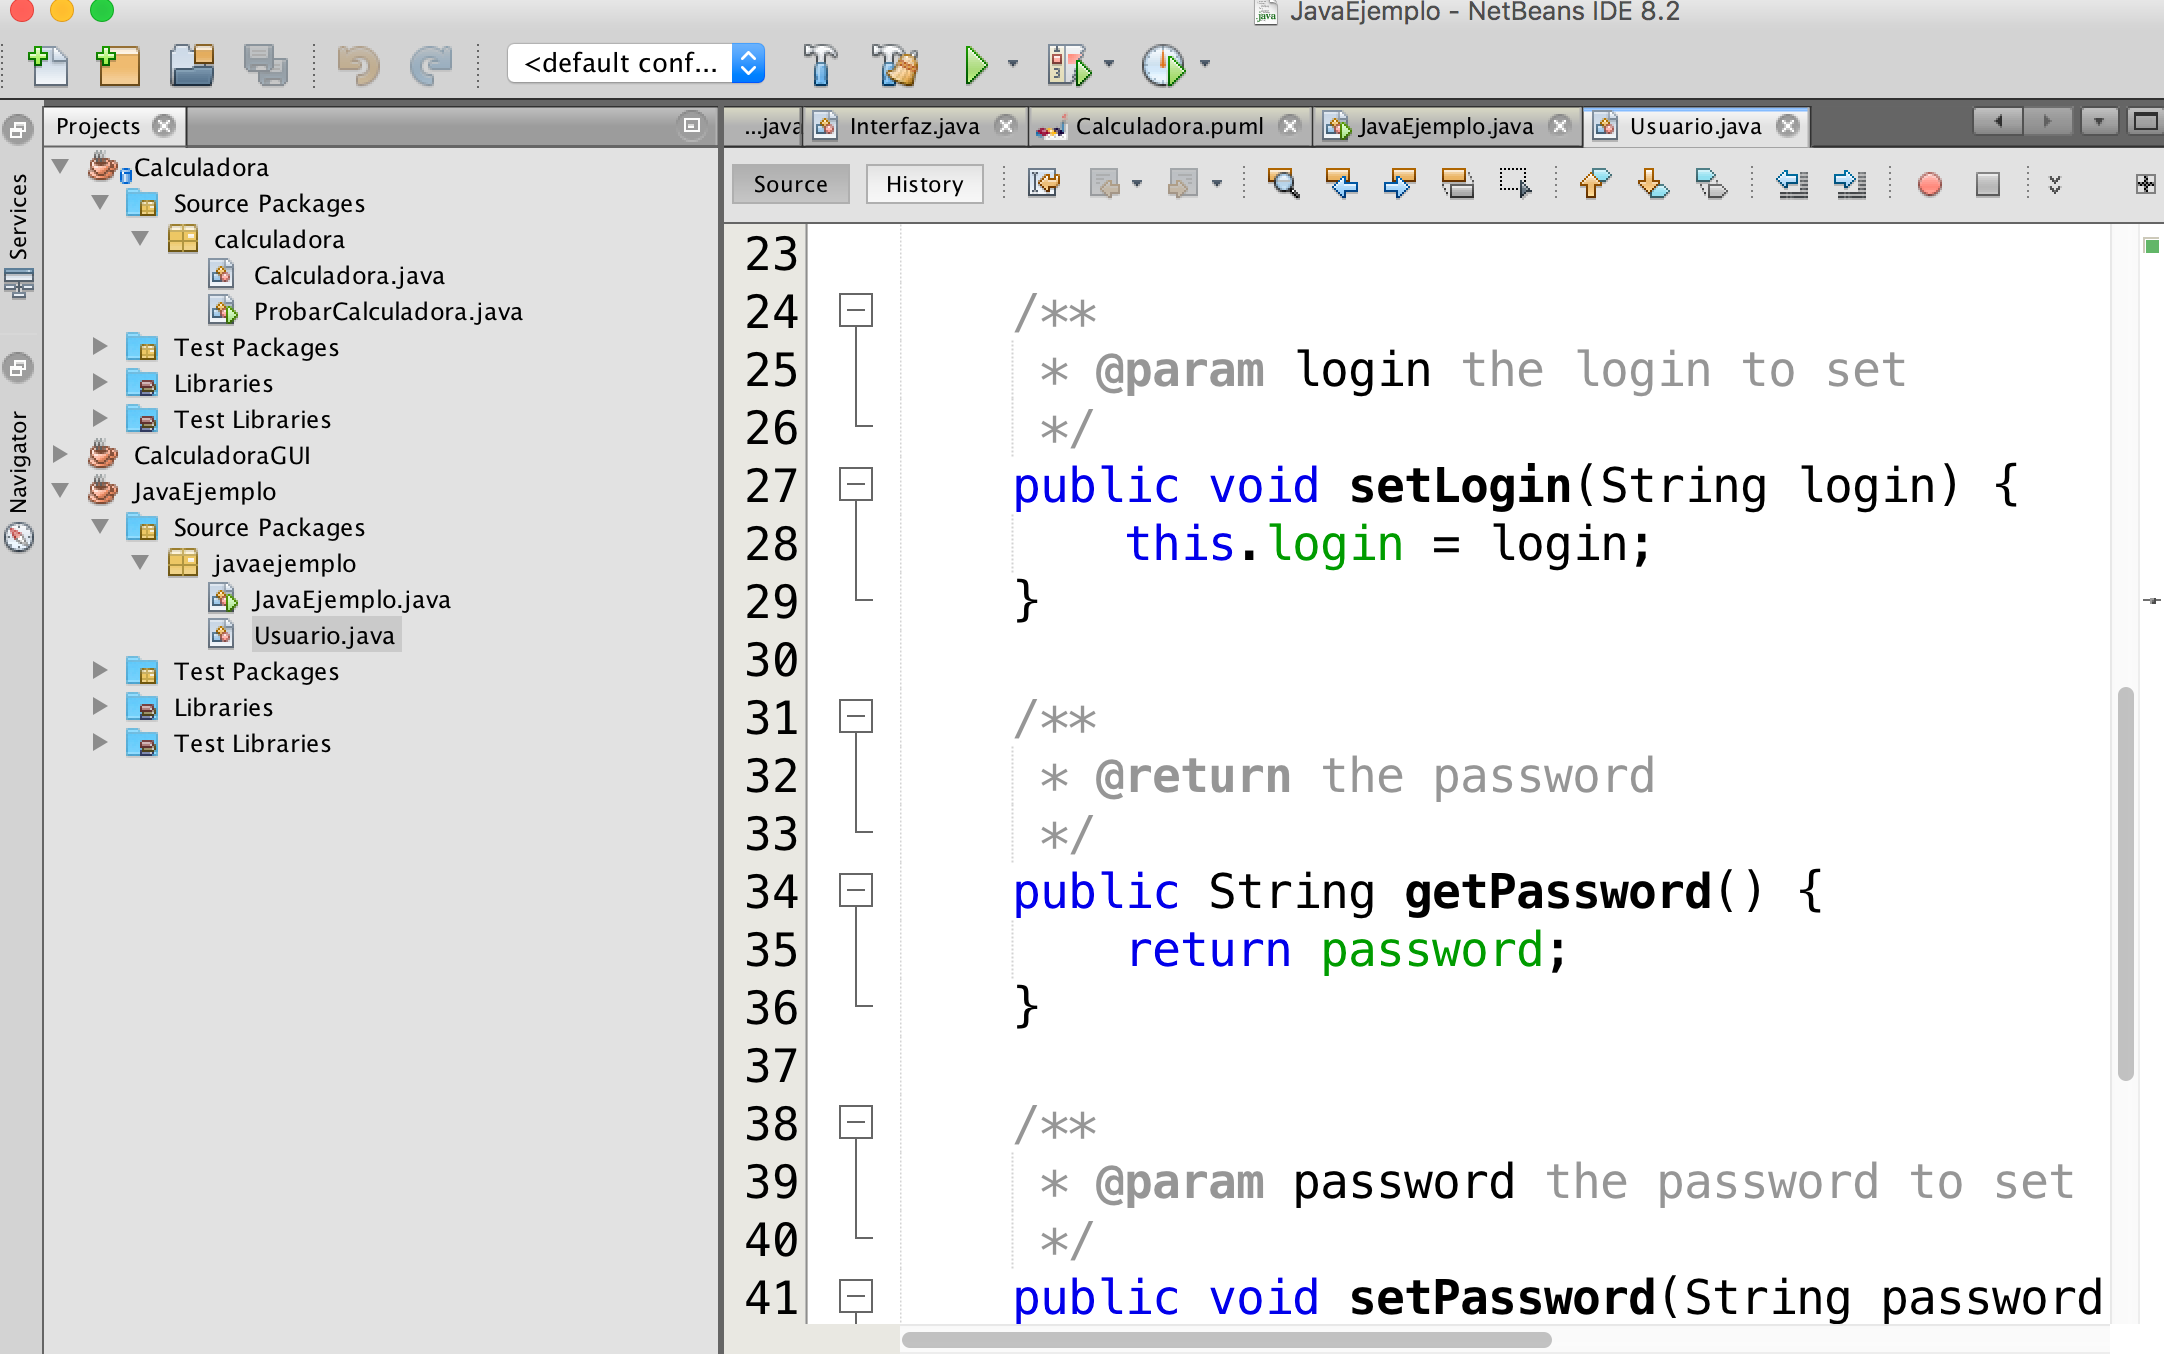The width and height of the screenshot is (2164, 1354).
Task: Expand the Test Packages node under JavaEjemplo
Action: coord(100,671)
